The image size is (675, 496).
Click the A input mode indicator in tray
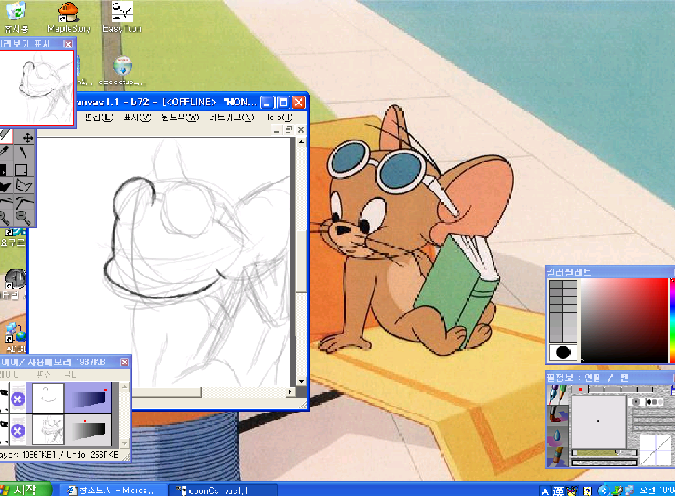coord(545,490)
